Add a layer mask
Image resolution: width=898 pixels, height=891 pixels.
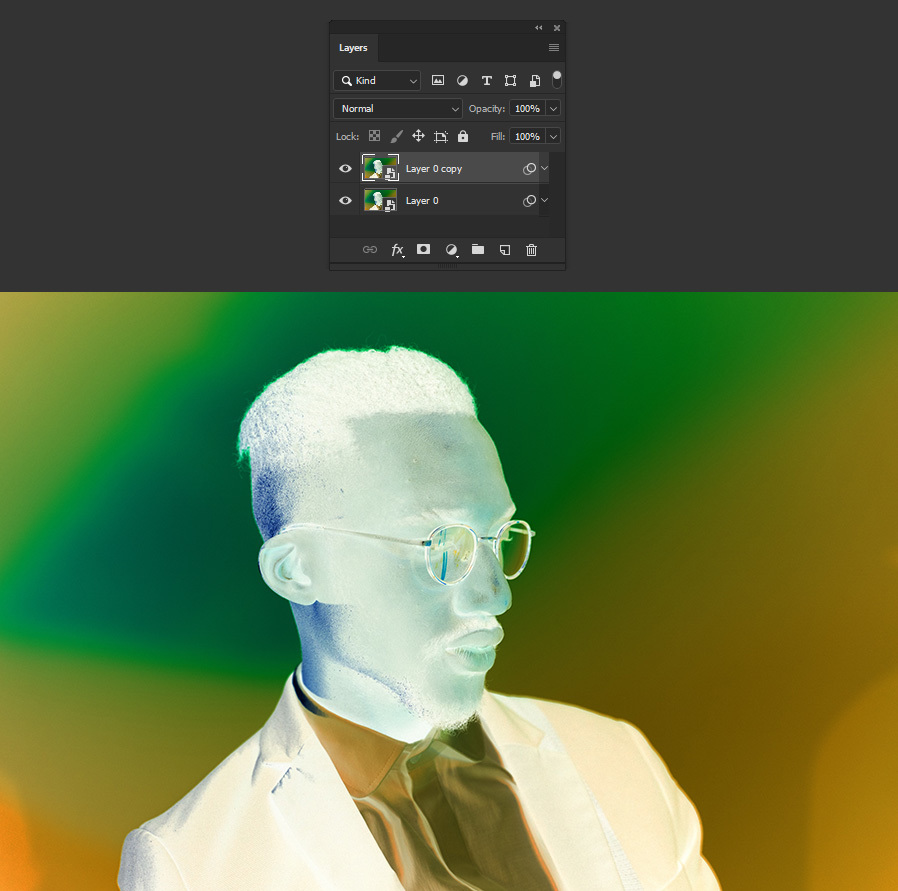[x=423, y=249]
